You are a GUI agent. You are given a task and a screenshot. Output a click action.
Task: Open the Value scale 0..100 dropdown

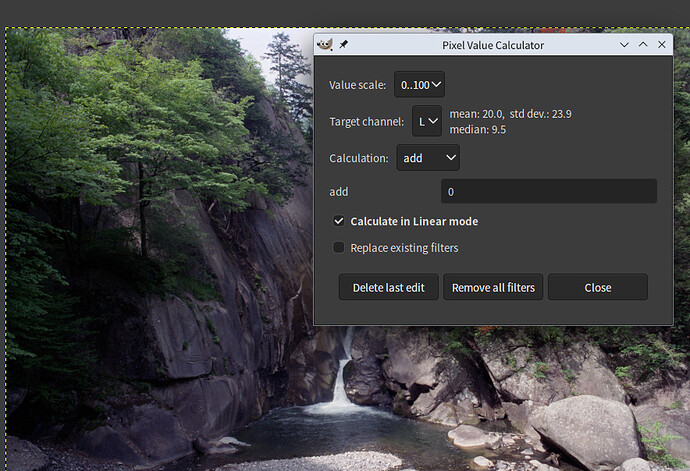(419, 85)
